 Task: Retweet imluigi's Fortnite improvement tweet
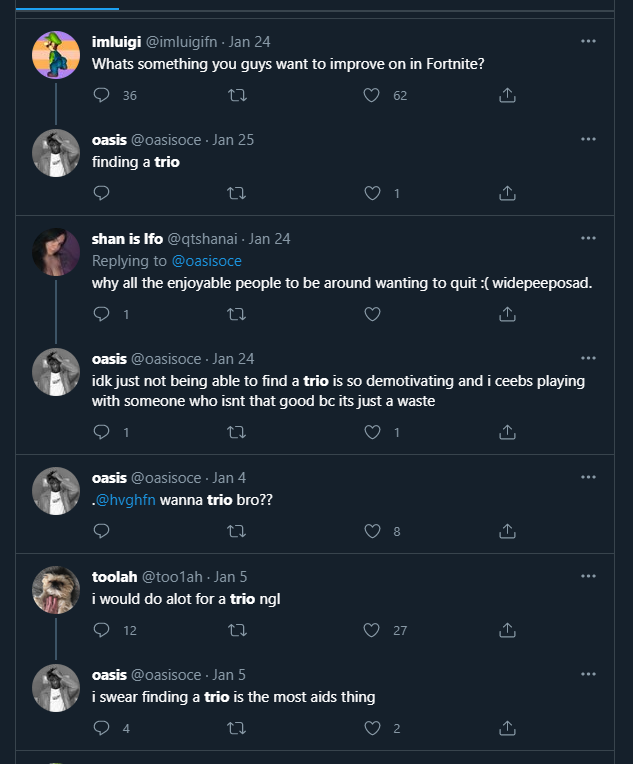tap(237, 95)
